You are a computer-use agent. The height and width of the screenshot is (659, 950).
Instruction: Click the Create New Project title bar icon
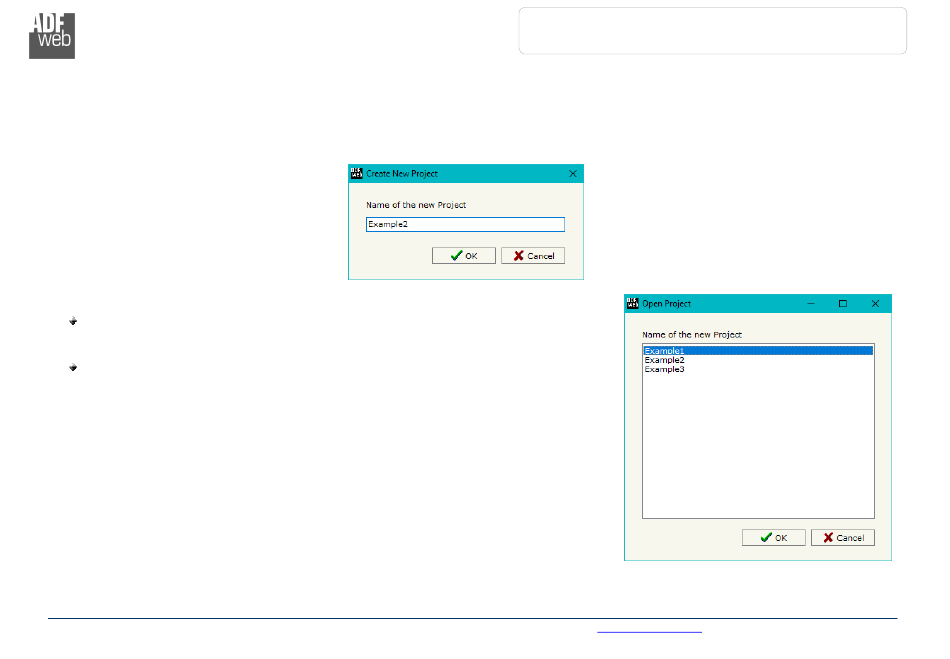(357, 173)
